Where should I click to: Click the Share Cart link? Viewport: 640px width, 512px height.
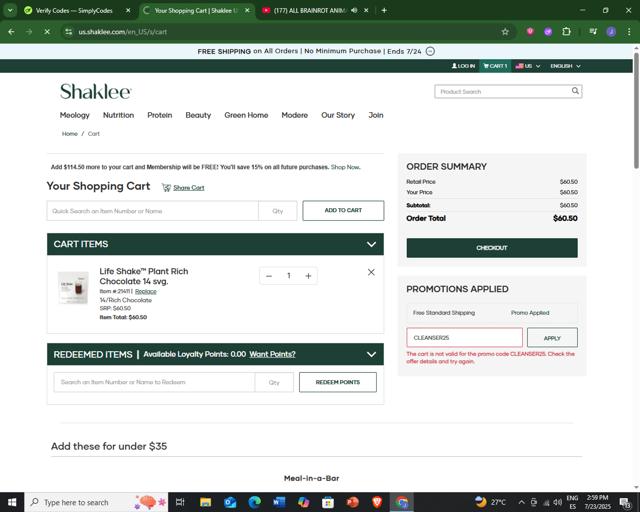point(189,187)
